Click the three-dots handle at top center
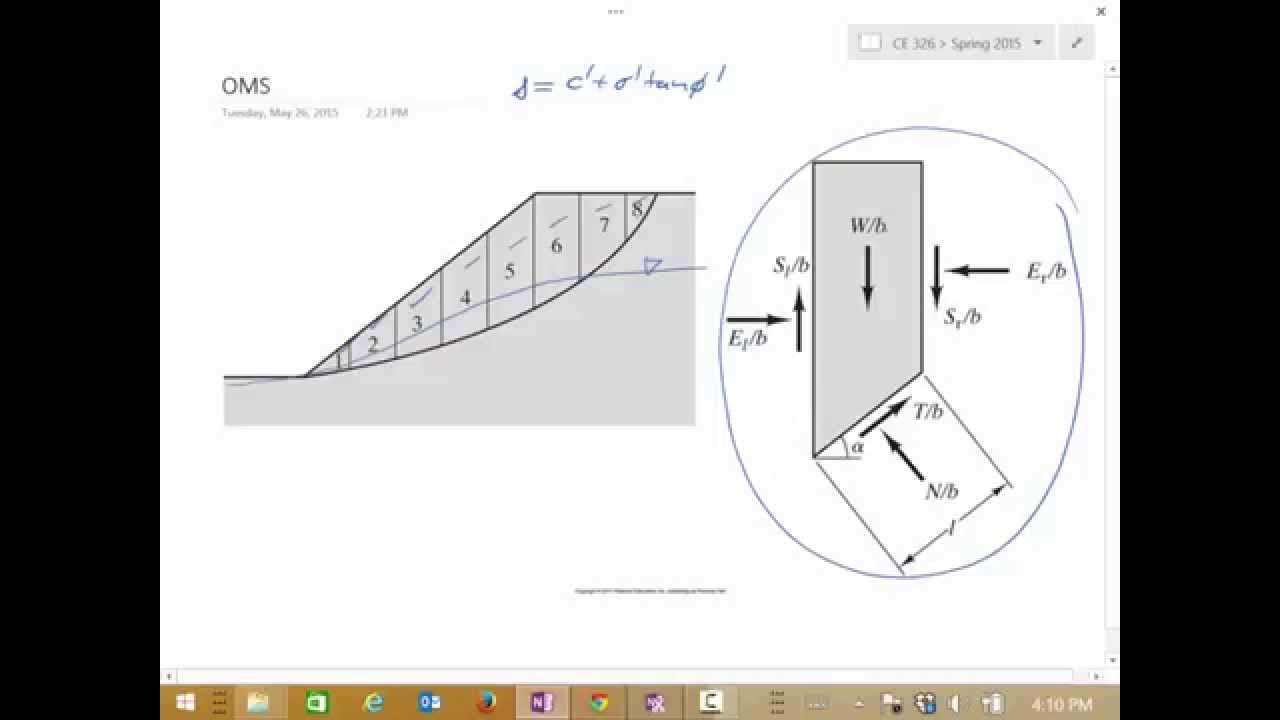 [x=616, y=12]
